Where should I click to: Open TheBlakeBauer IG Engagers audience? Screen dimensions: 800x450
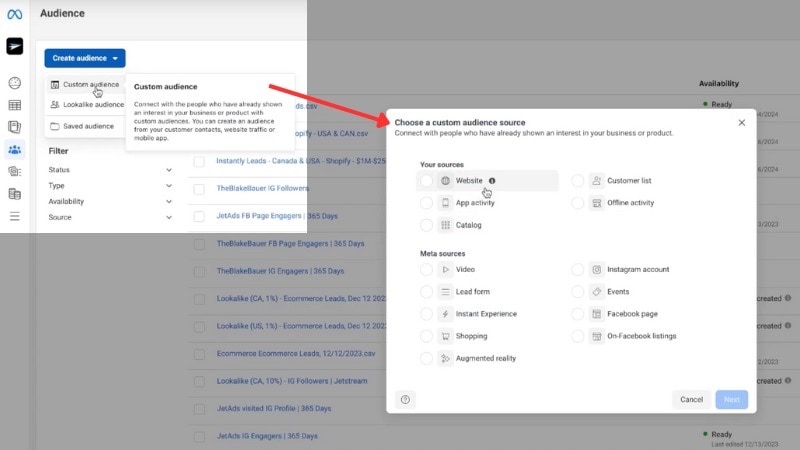click(280, 271)
